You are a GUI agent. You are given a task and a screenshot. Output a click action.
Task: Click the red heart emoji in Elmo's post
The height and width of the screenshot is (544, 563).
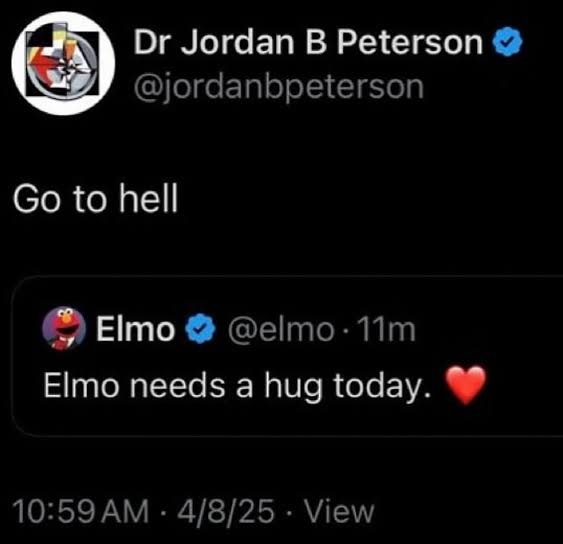click(466, 385)
